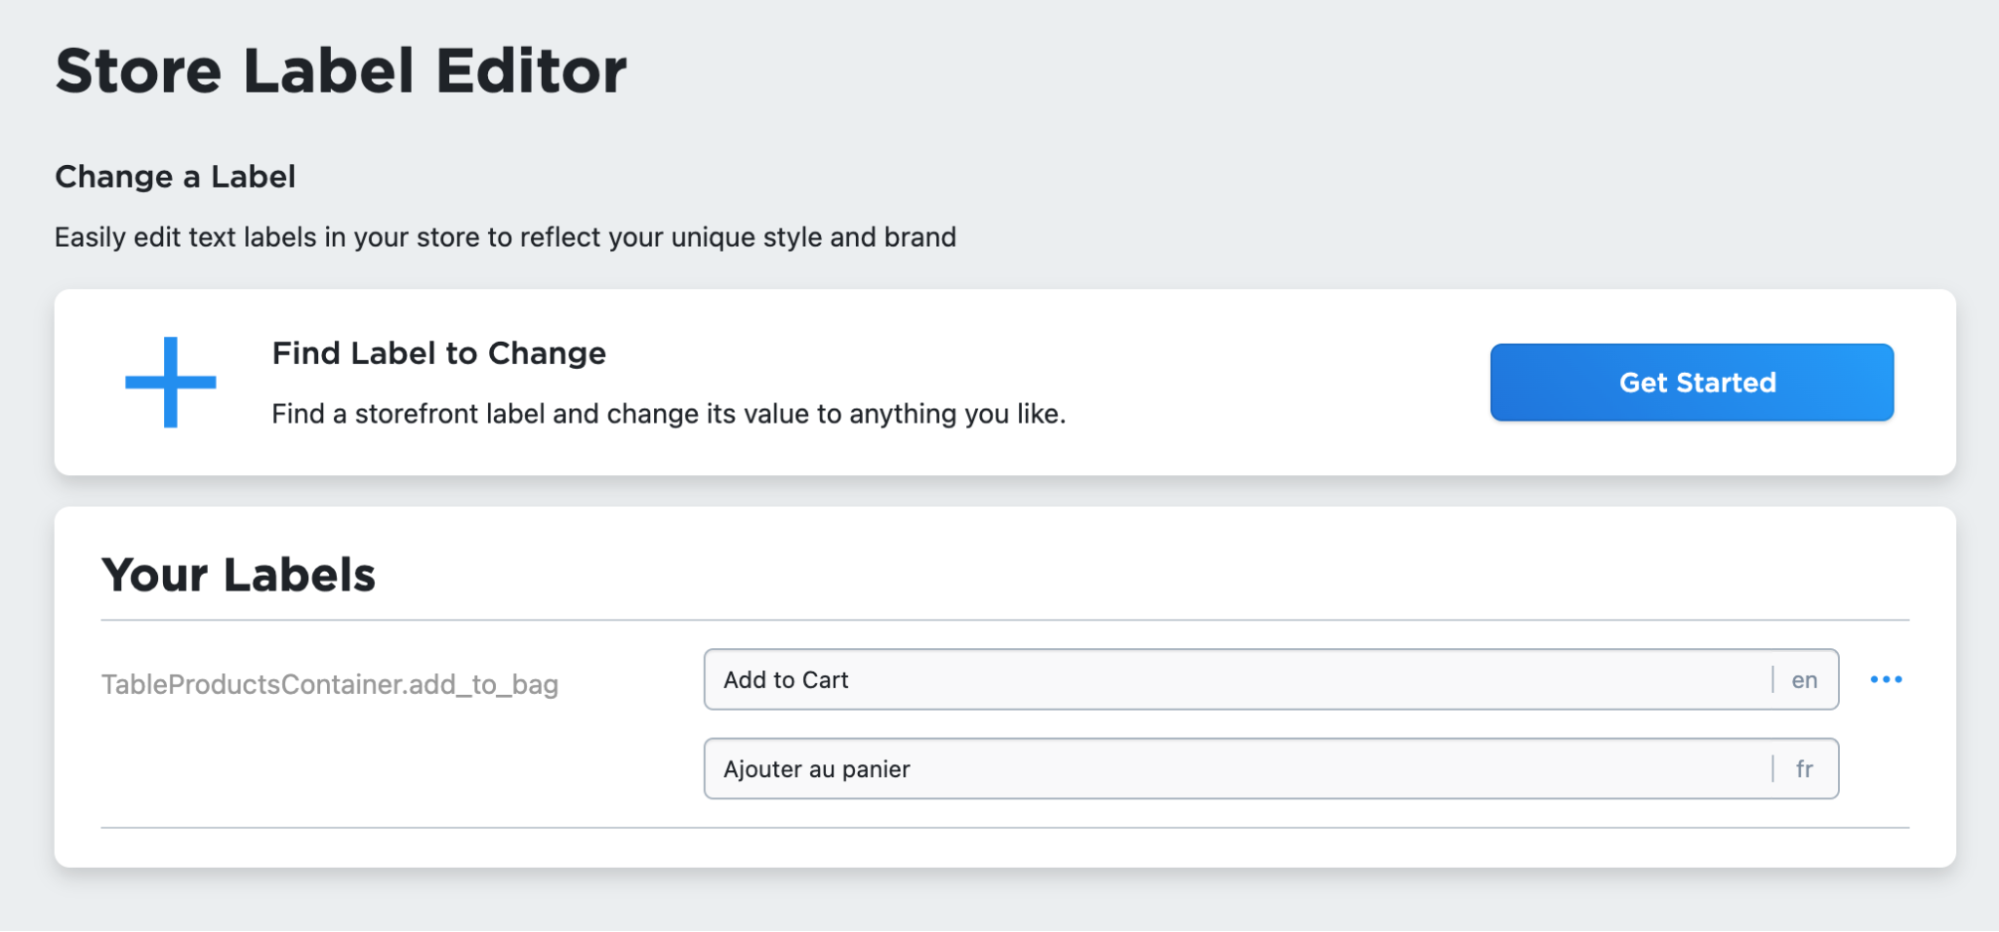
Task: Click the Store Label Editor page title
Action: click(x=341, y=71)
